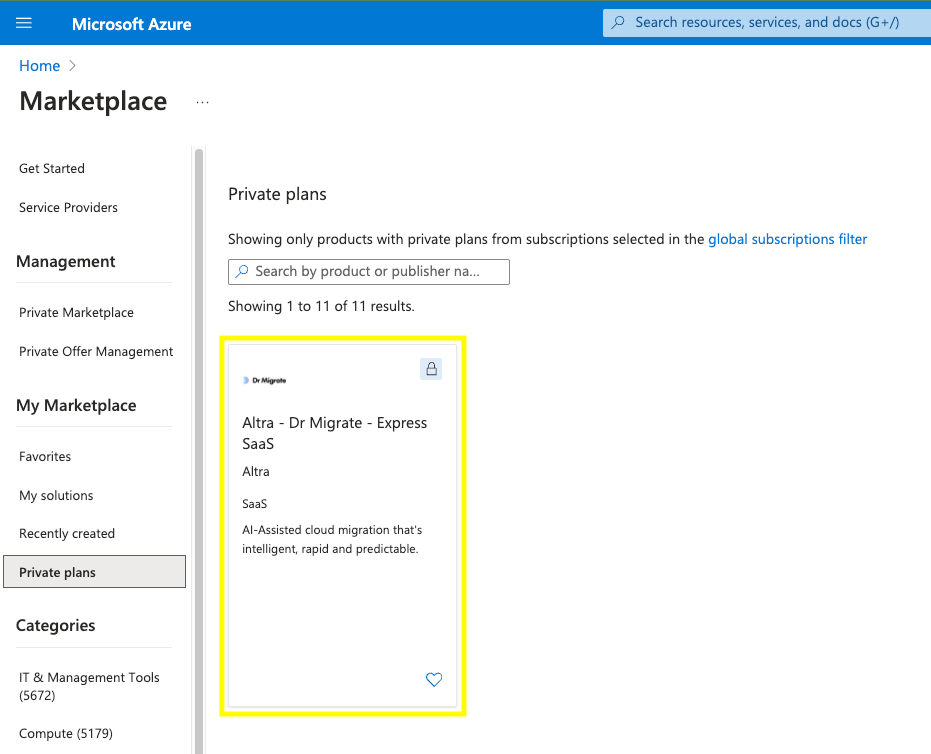Open IT & Management Tools (5672) category
The height and width of the screenshot is (754, 931).
click(89, 686)
